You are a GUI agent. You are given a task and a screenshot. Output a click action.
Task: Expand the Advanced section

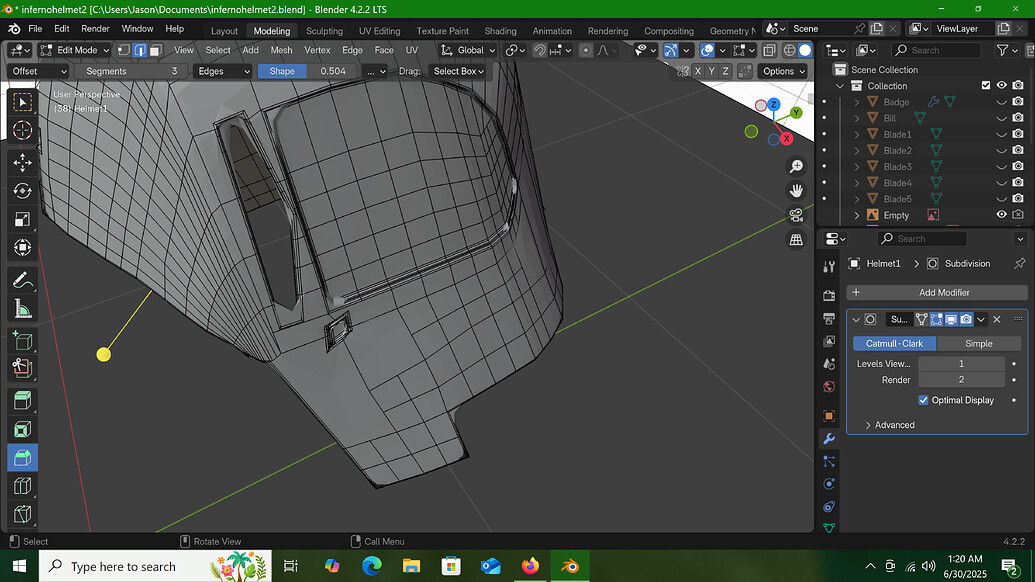coord(889,425)
